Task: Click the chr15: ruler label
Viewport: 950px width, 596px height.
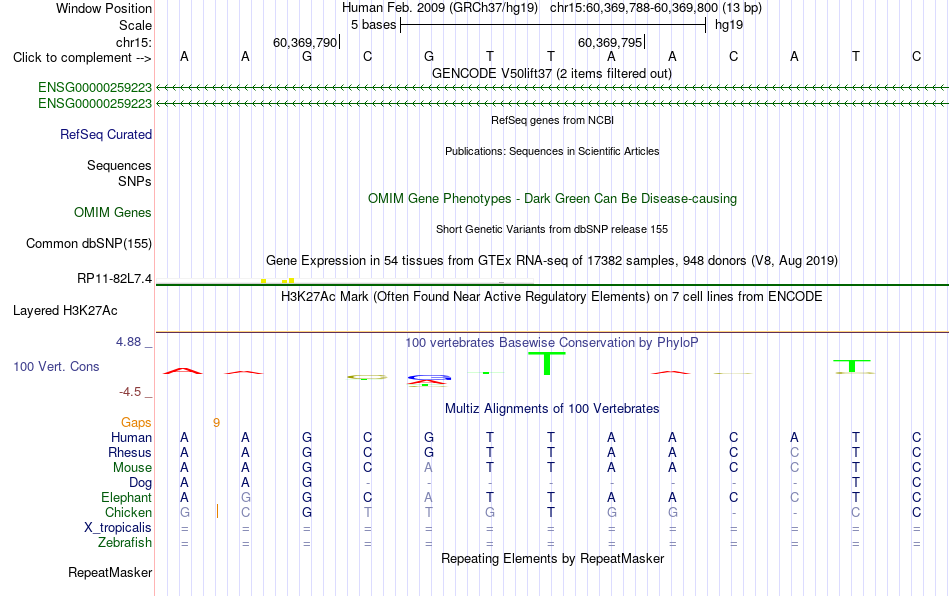Action: pyautogui.click(x=133, y=42)
